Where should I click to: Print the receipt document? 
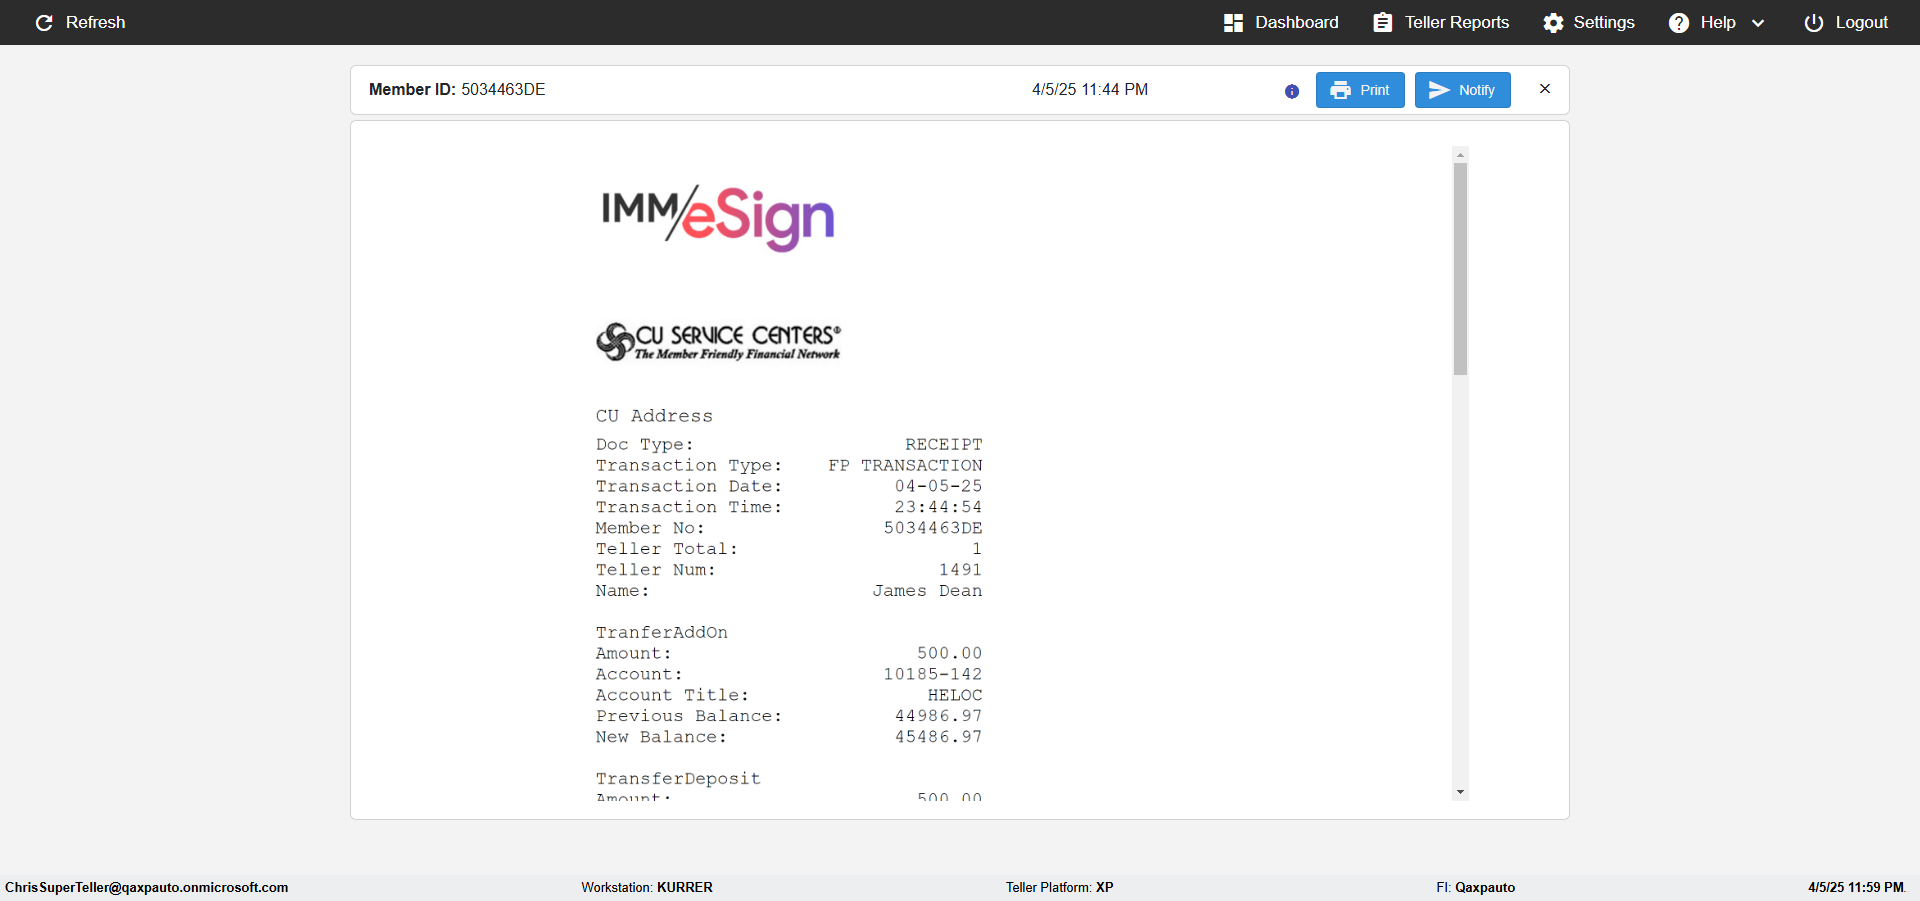pyautogui.click(x=1360, y=90)
